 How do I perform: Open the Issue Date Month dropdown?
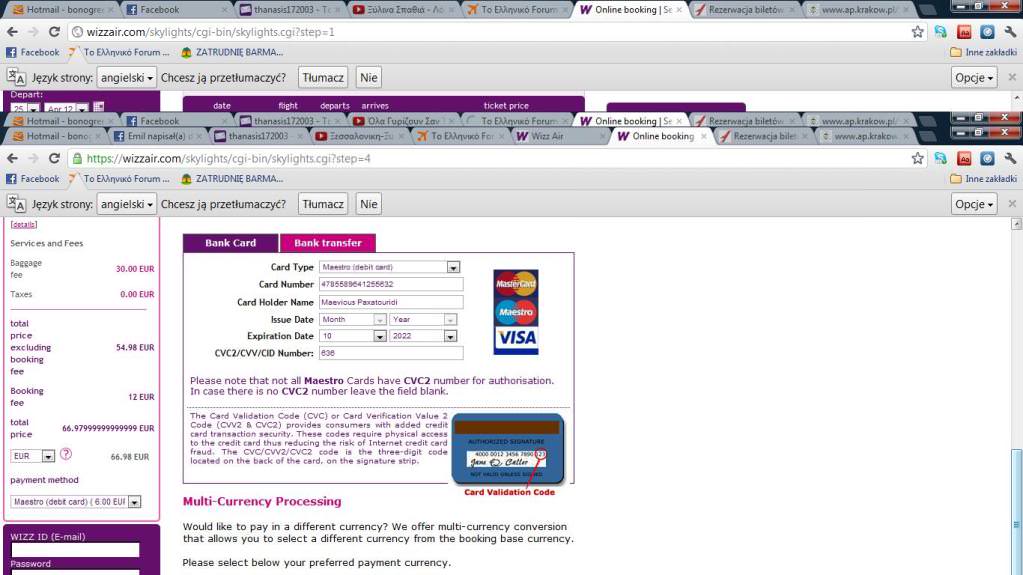pyautogui.click(x=352, y=319)
